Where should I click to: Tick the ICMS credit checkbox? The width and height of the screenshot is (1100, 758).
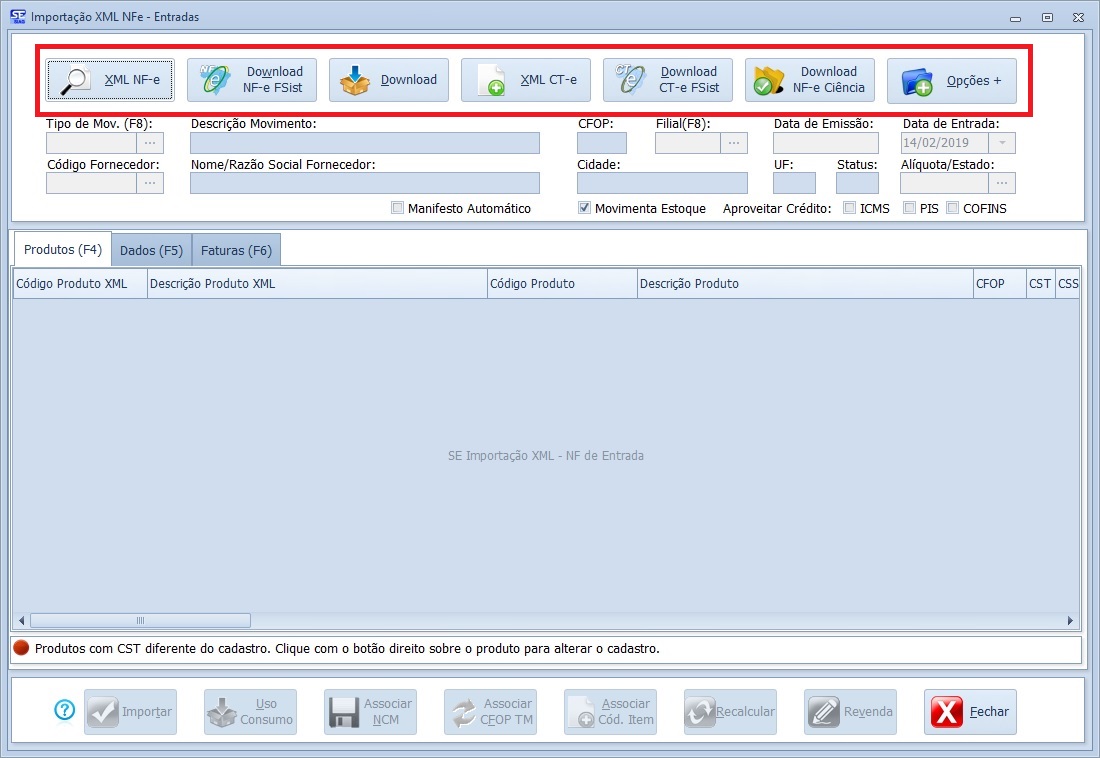[x=849, y=208]
